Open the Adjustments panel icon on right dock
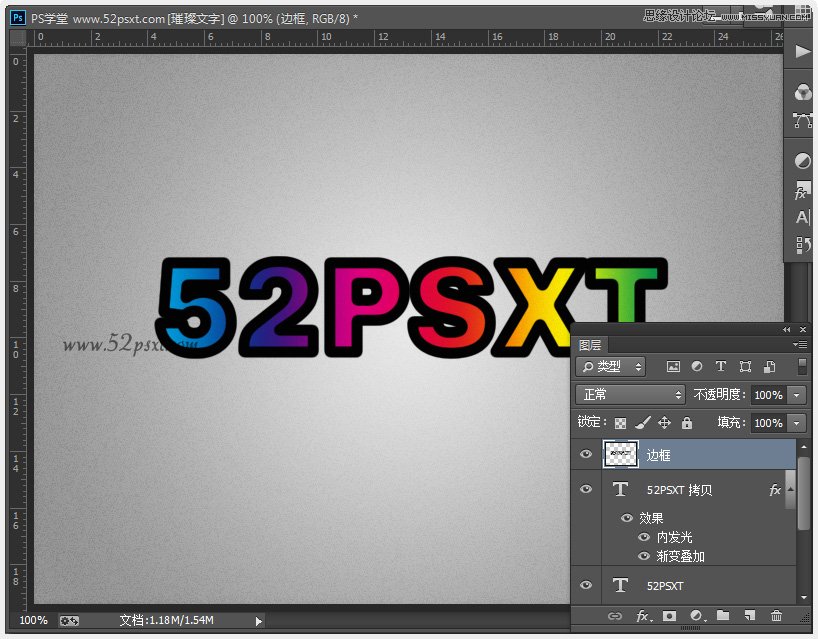The width and height of the screenshot is (818, 639). 802,161
